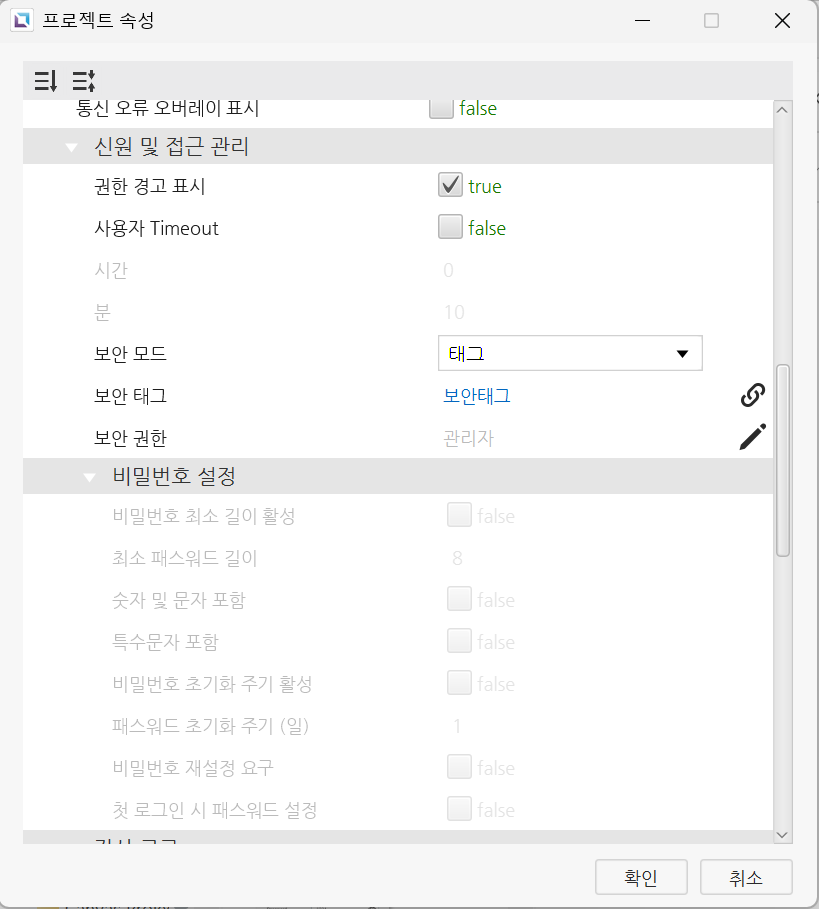Close the 프로젝트 속성 dialog
This screenshot has width=819, height=909.
pyautogui.click(x=782, y=21)
